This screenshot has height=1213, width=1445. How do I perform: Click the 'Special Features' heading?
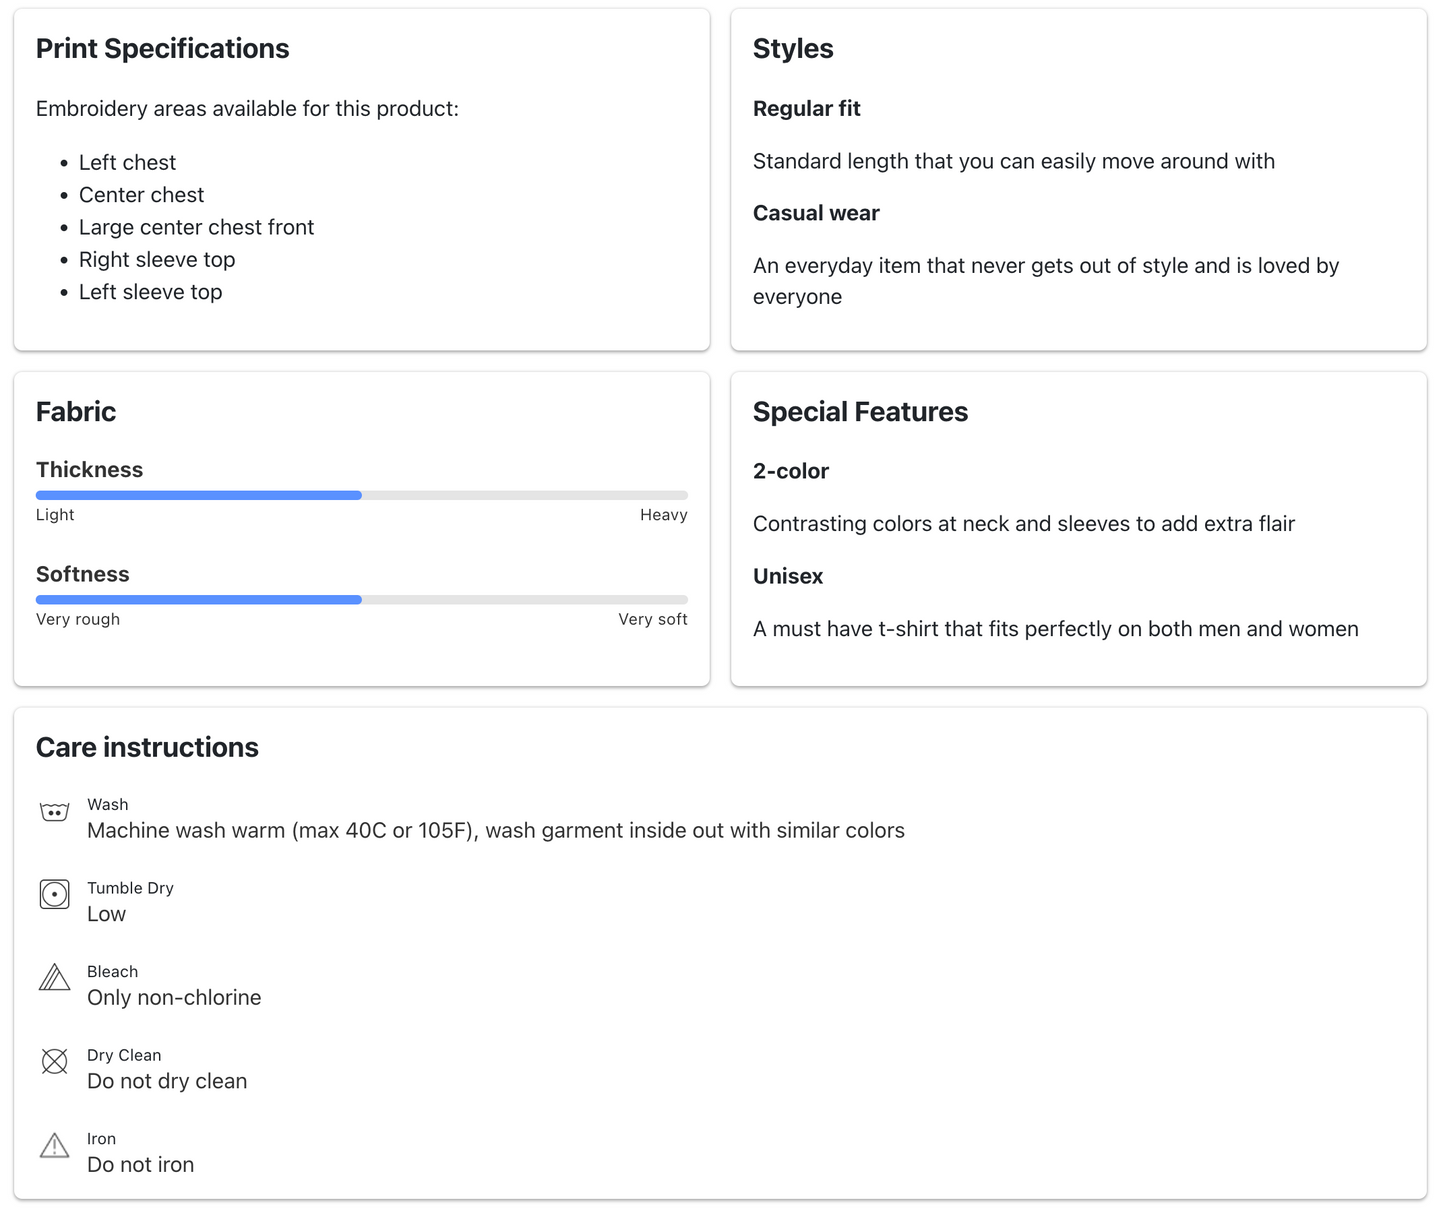[x=860, y=412]
